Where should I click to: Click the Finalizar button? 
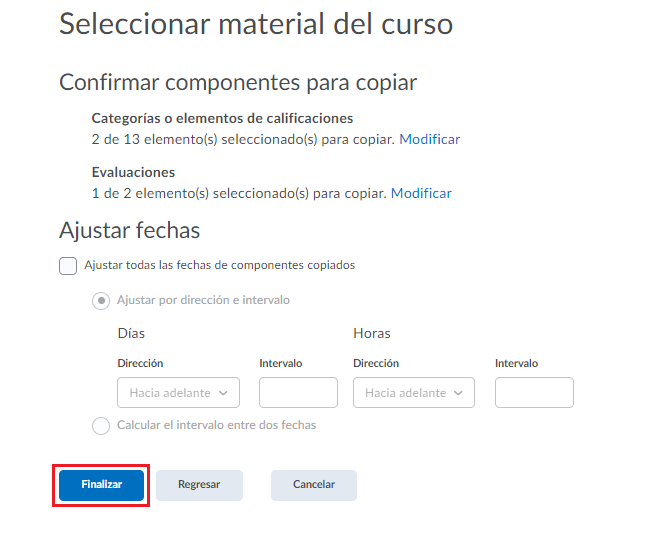pyautogui.click(x=101, y=485)
